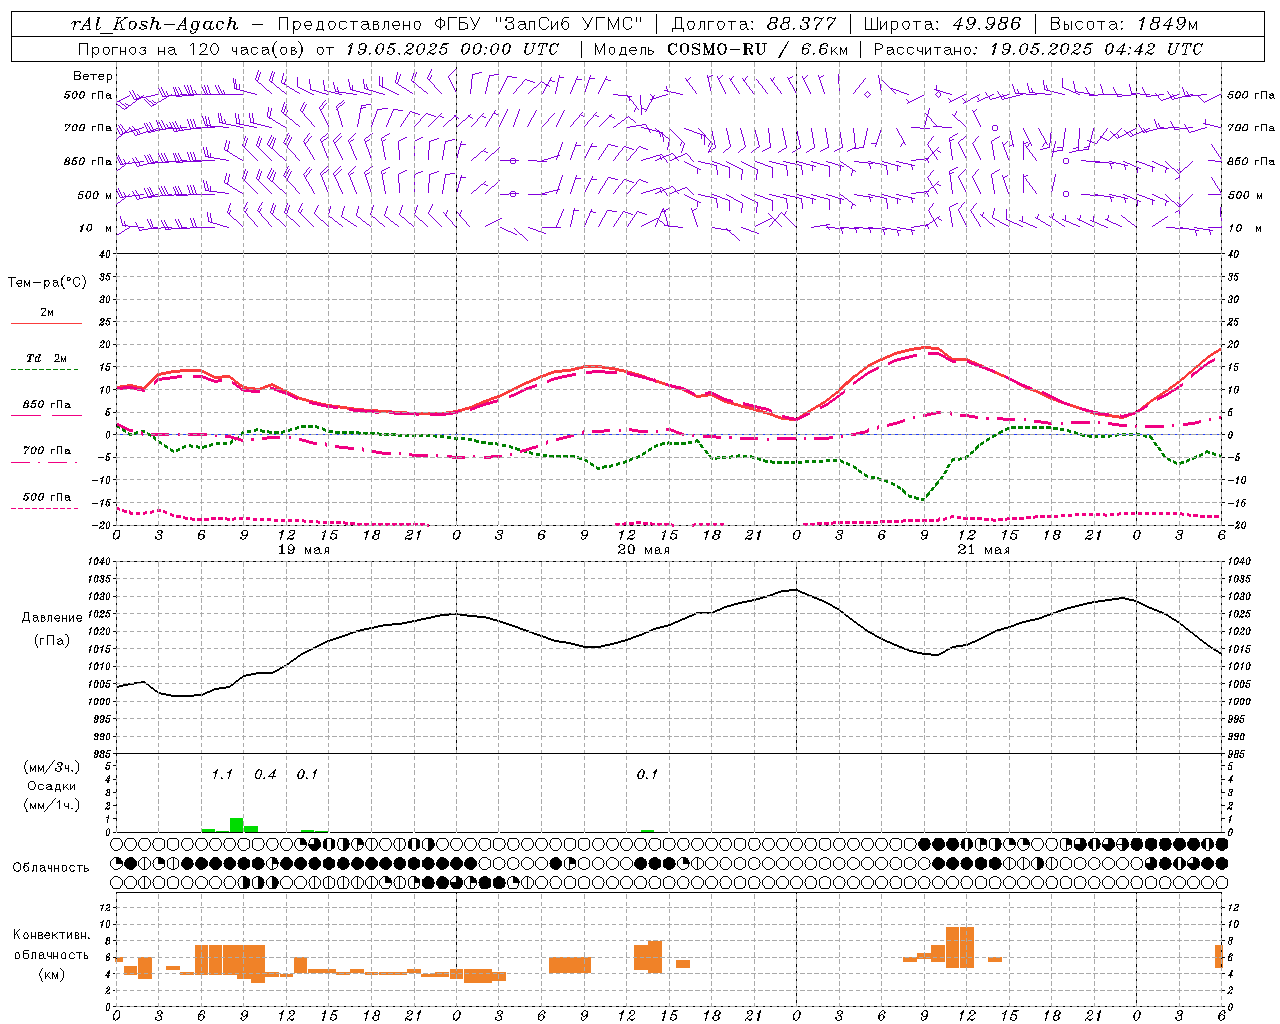Click the Конвективн. label text
The height and width of the screenshot is (1024, 1280).
pos(52,935)
